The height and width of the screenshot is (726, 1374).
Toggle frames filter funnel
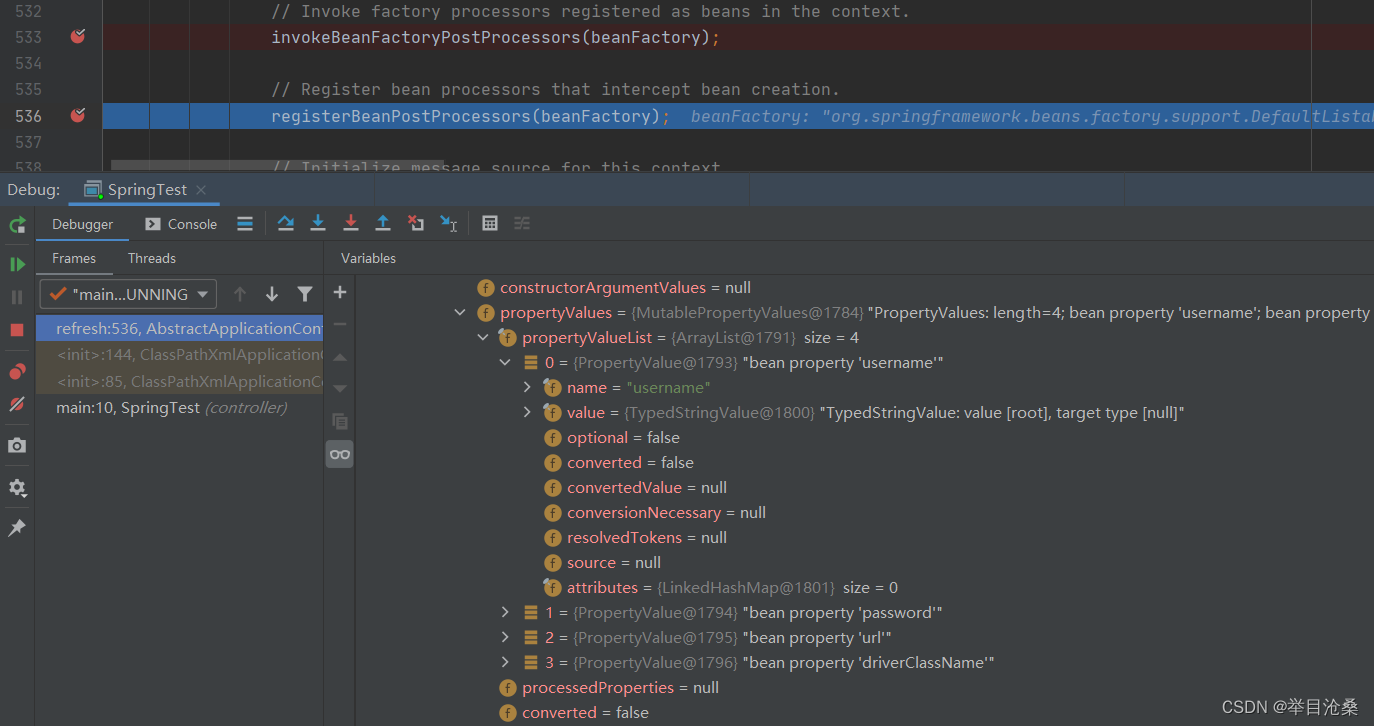pos(305,294)
